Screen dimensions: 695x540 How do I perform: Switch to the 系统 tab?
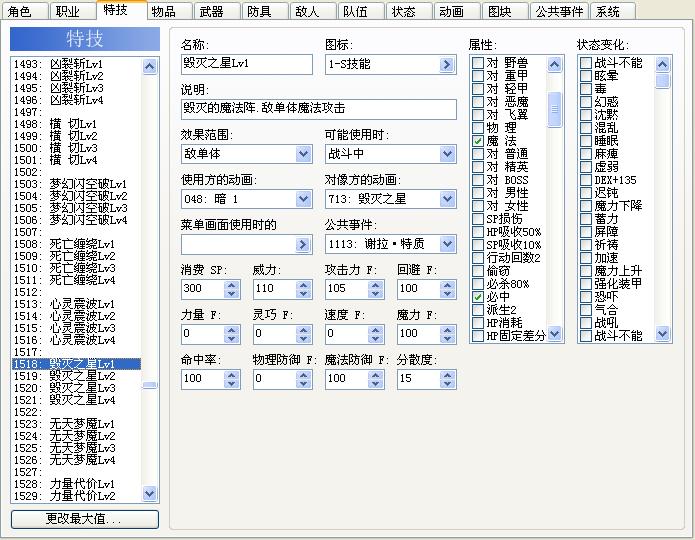tap(613, 11)
